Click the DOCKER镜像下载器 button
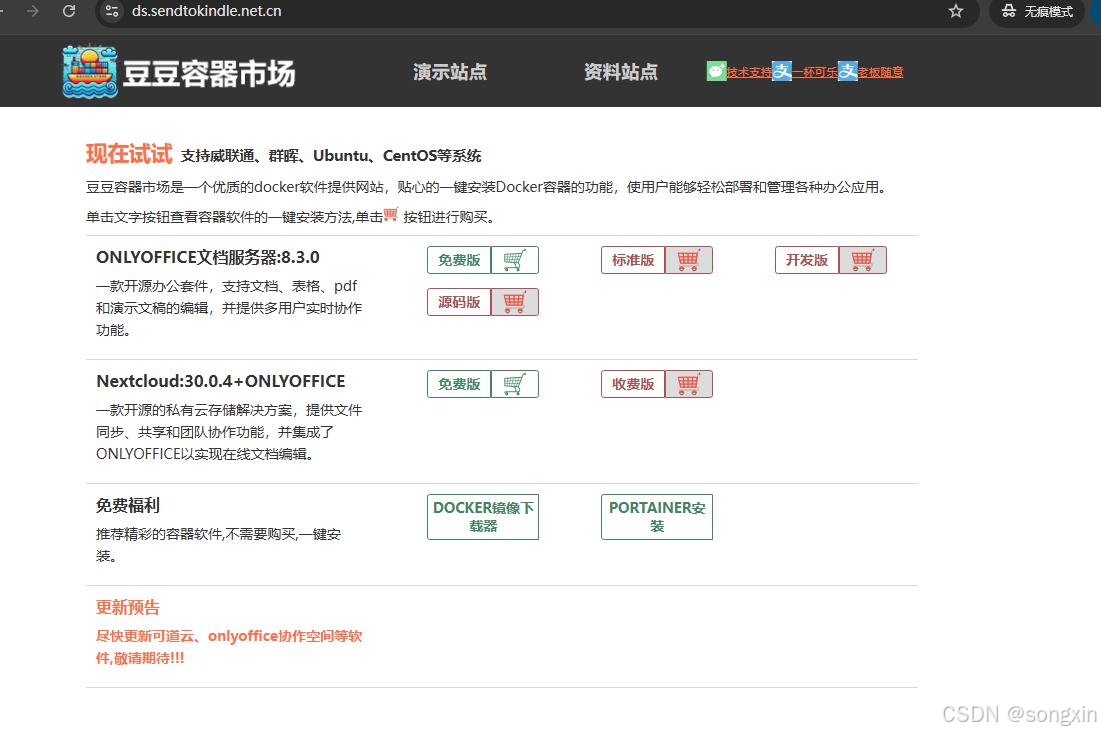This screenshot has width=1101, height=734. (483, 517)
